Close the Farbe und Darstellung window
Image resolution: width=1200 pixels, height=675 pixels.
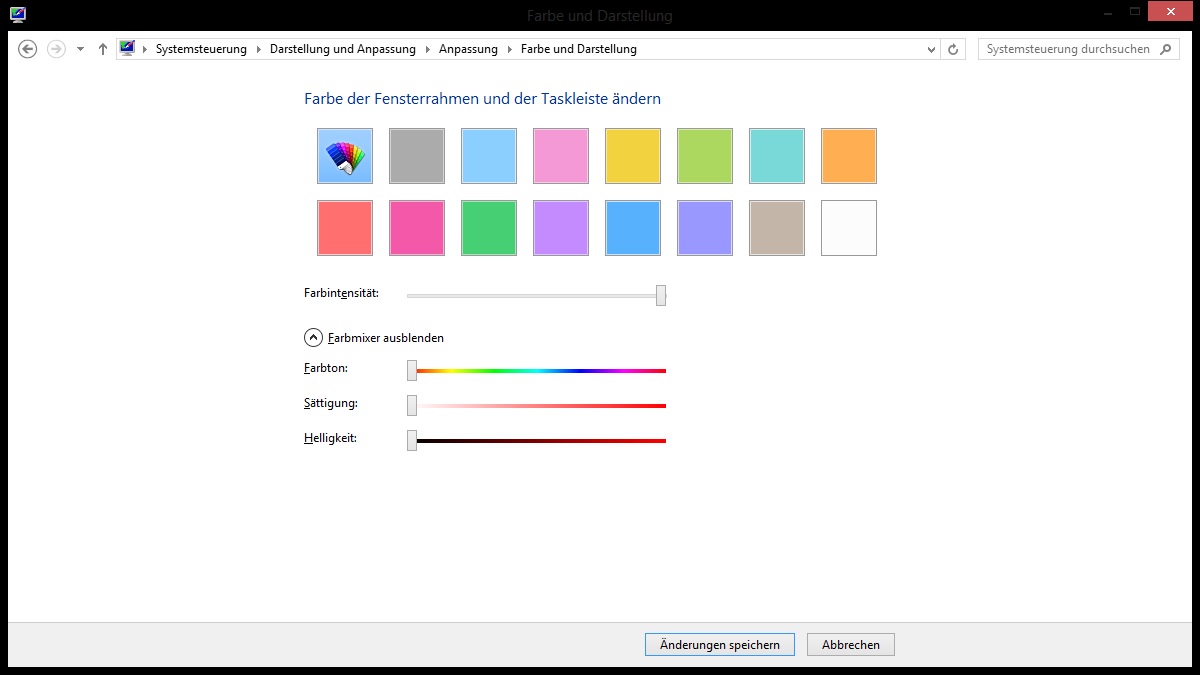point(1169,11)
